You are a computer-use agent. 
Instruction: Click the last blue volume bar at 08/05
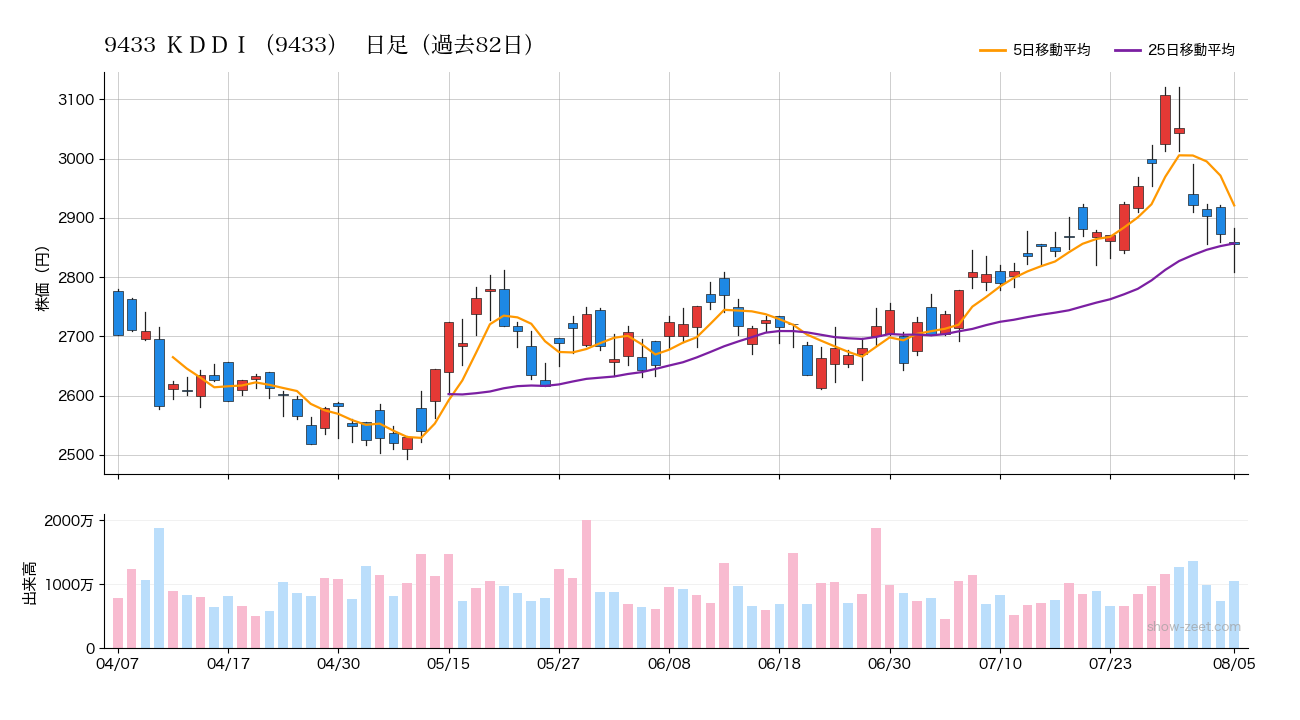point(1234,615)
